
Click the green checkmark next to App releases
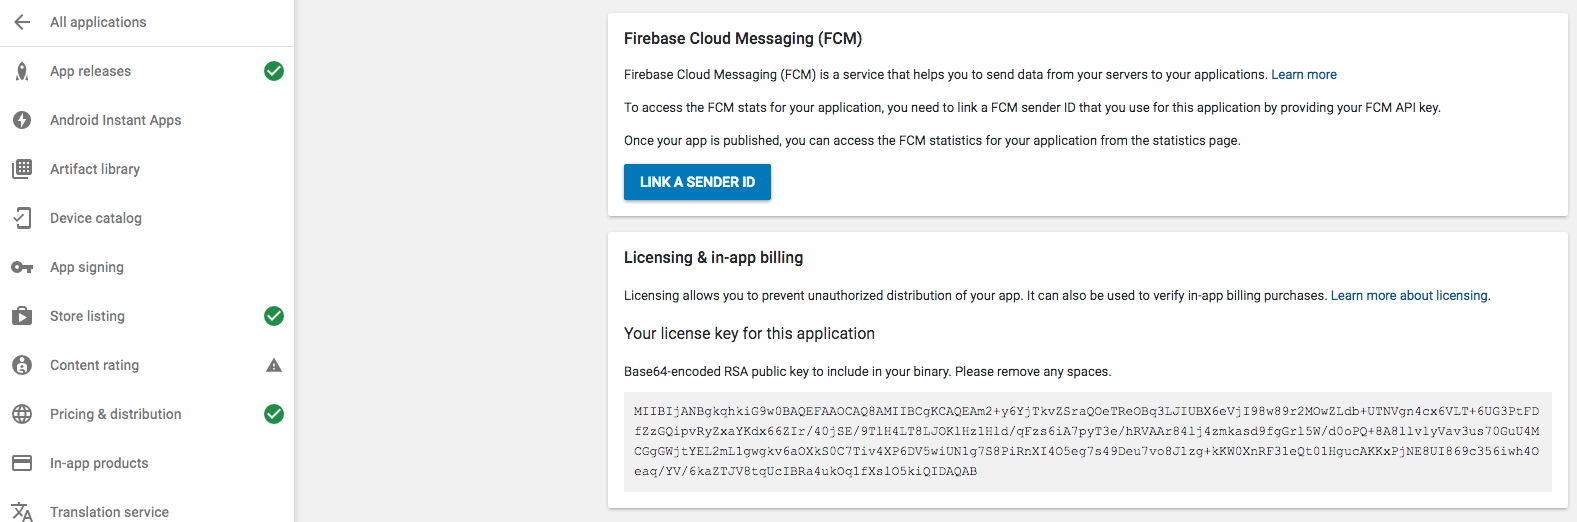[274, 71]
